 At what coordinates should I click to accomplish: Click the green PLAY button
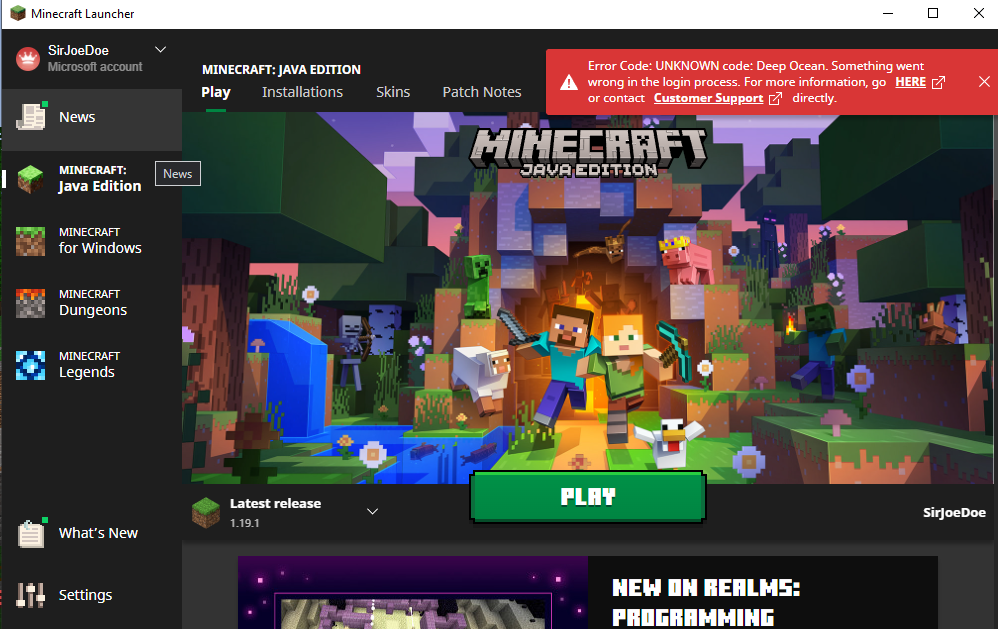click(588, 497)
